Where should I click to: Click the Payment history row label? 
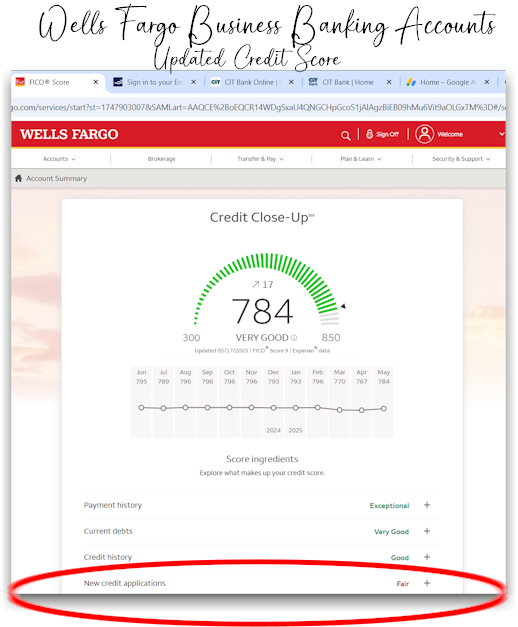coord(113,505)
